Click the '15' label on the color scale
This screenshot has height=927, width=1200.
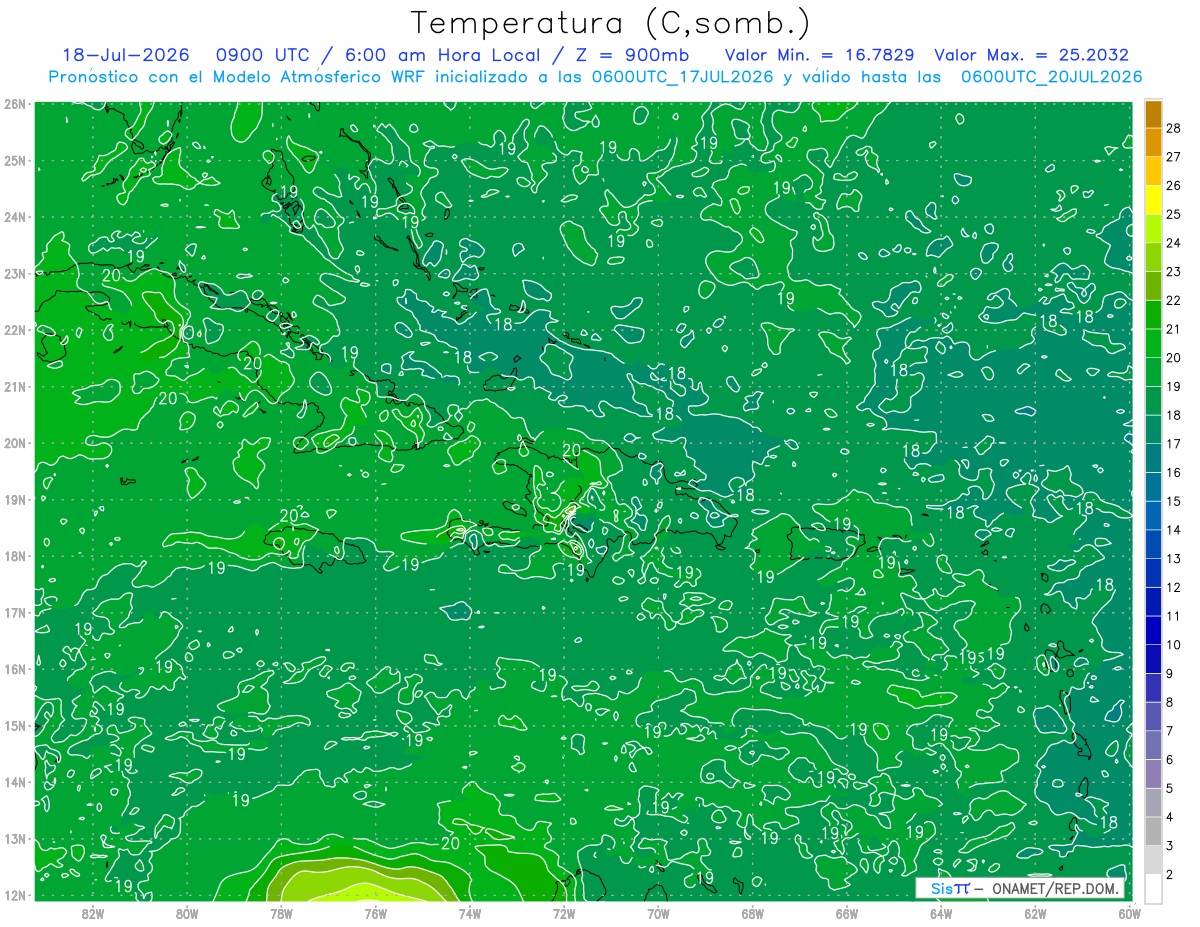pos(1175,501)
